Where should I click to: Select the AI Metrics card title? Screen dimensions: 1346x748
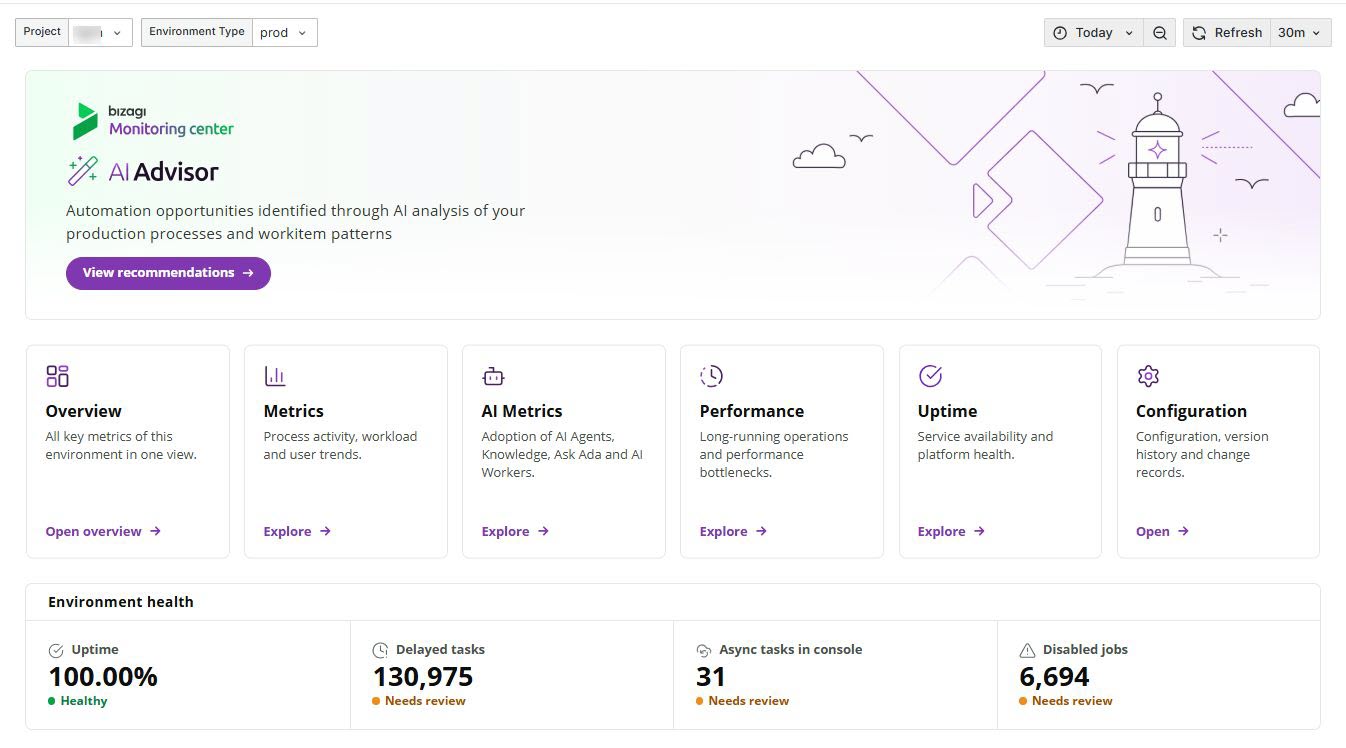pyautogui.click(x=522, y=411)
